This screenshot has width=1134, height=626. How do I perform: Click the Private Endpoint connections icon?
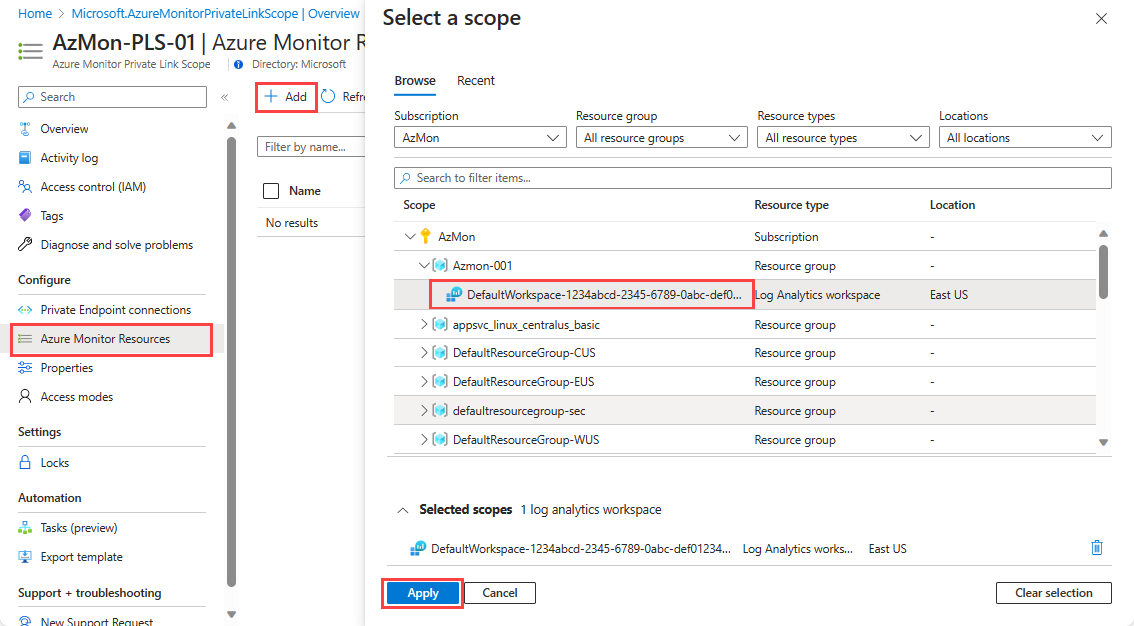tap(25, 309)
